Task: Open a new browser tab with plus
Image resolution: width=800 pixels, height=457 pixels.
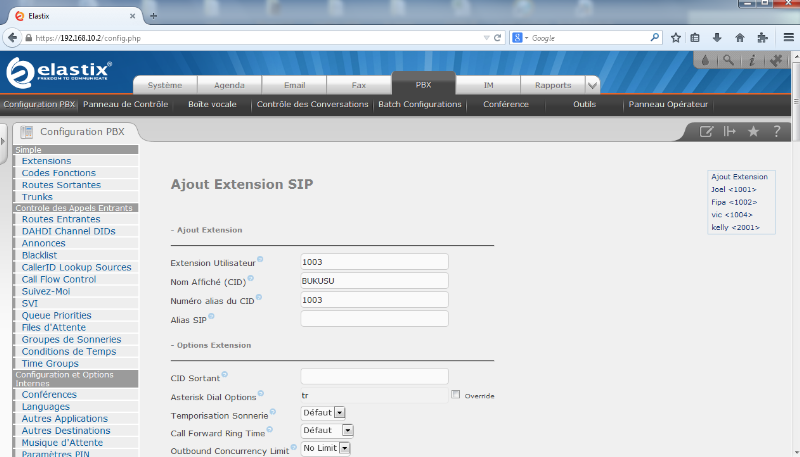Action: [x=153, y=16]
